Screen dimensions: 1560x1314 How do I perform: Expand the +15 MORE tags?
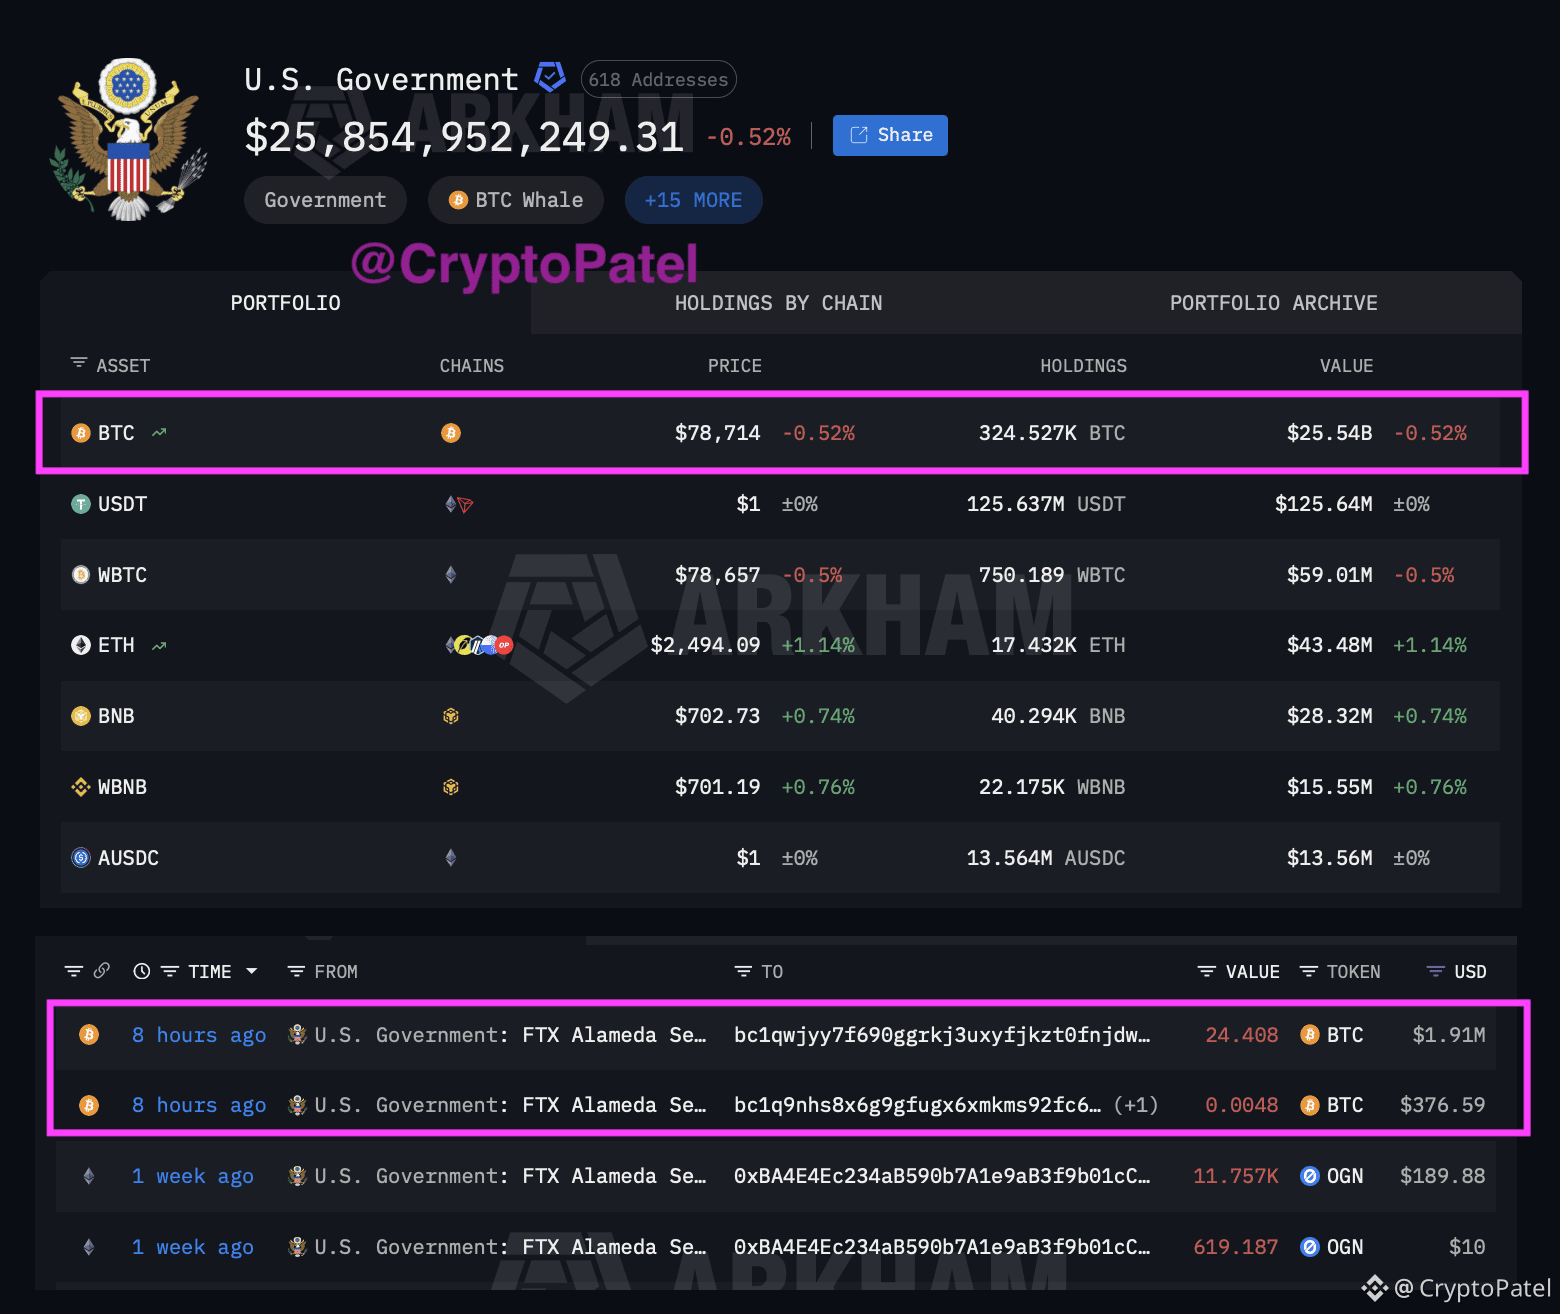pyautogui.click(x=693, y=200)
